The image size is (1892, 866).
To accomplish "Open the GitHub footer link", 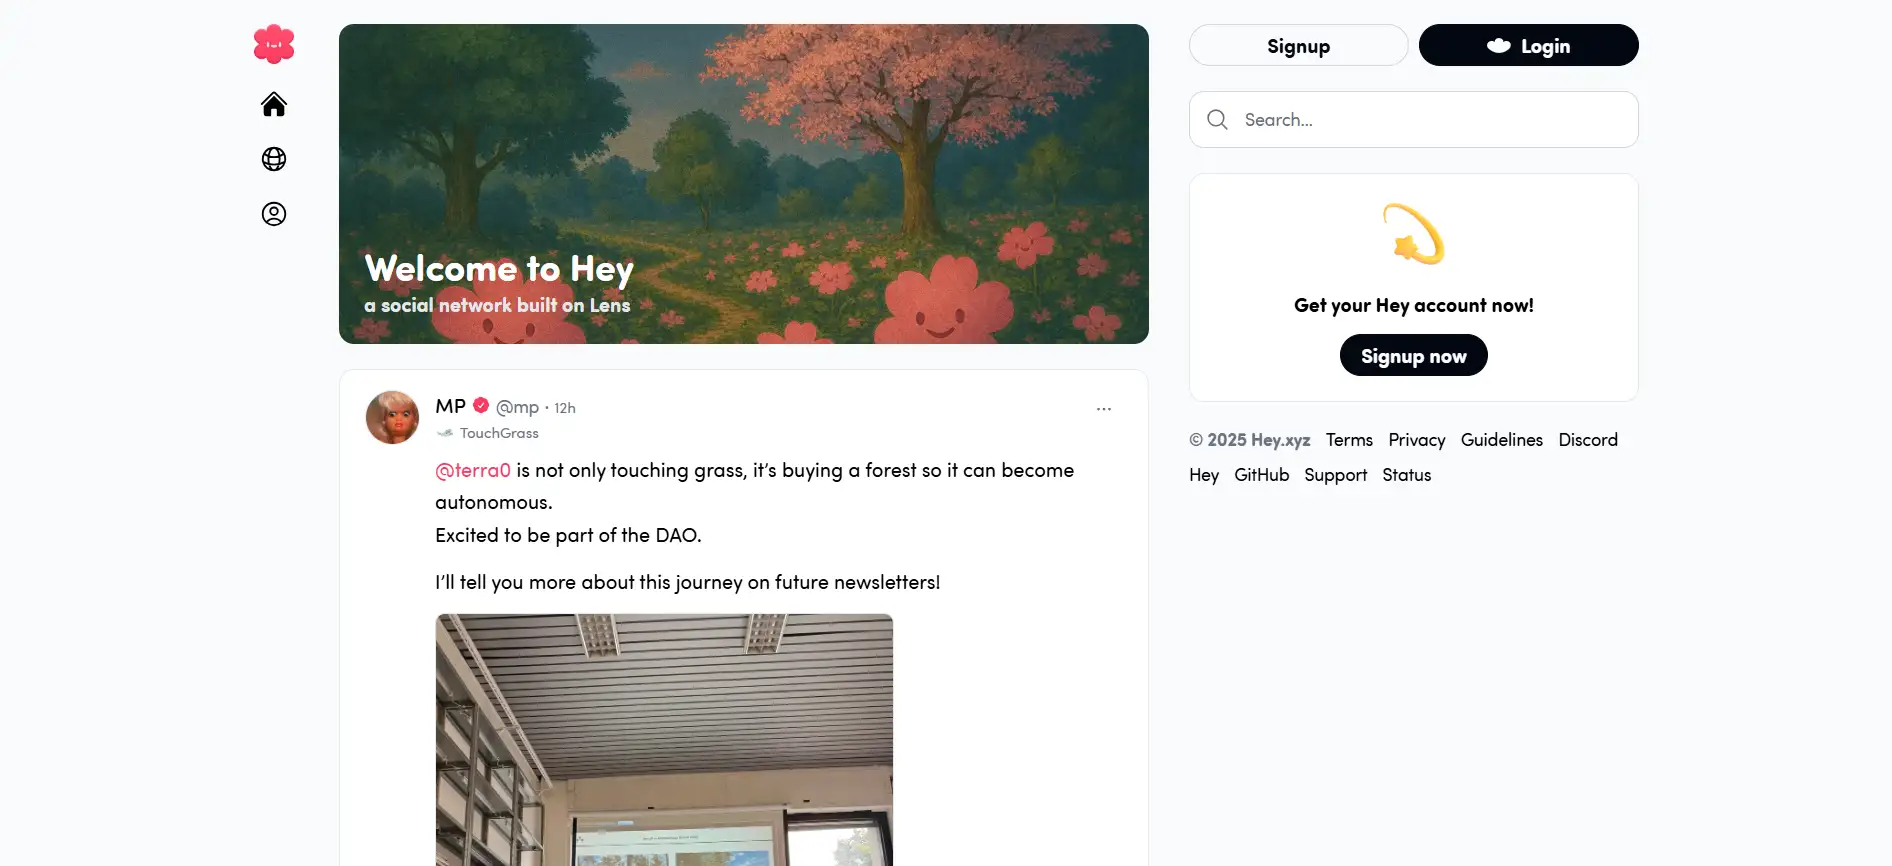I will click(x=1261, y=475).
